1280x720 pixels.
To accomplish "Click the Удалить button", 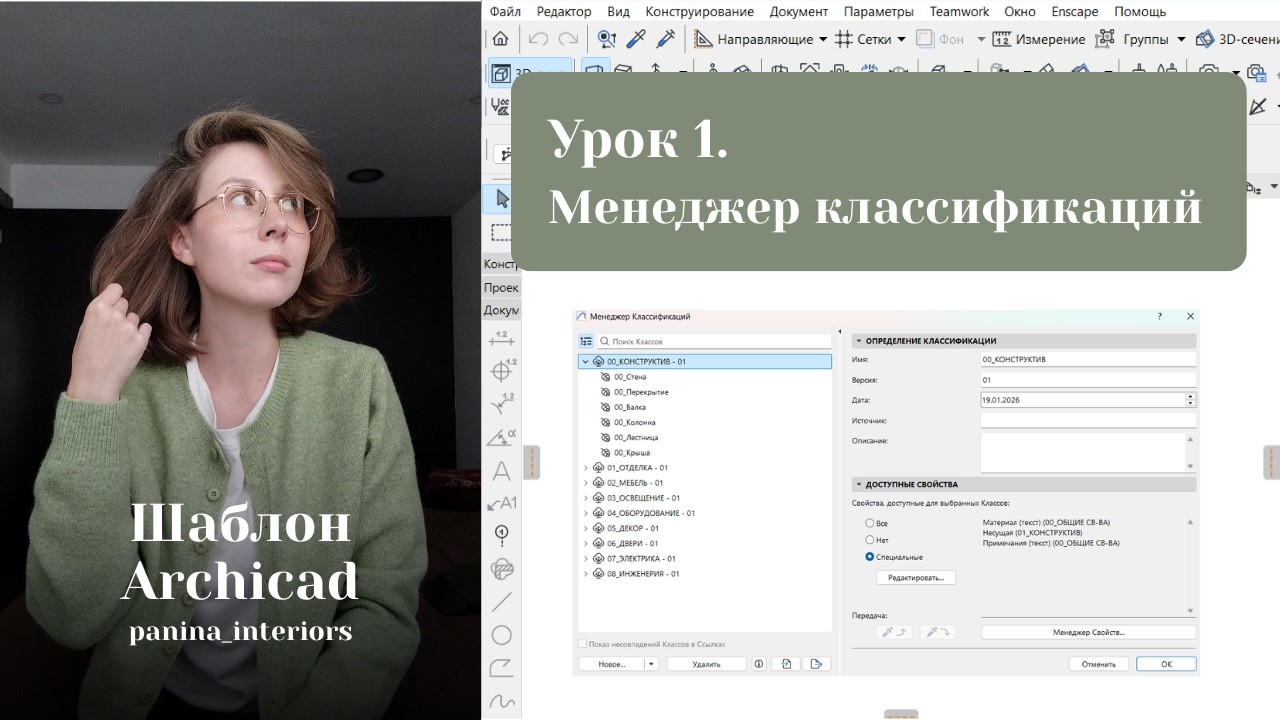I will coord(706,664).
